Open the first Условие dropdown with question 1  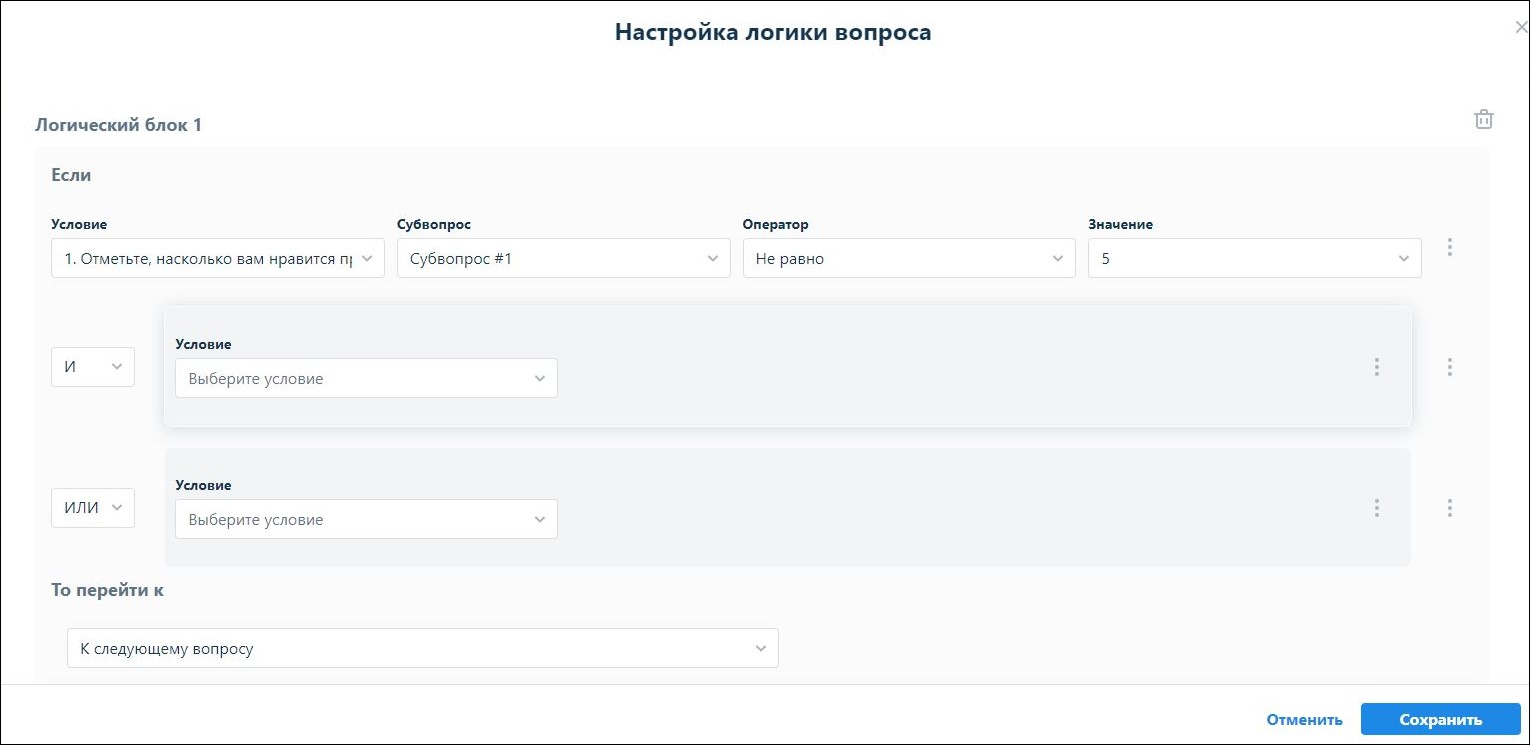coord(218,258)
